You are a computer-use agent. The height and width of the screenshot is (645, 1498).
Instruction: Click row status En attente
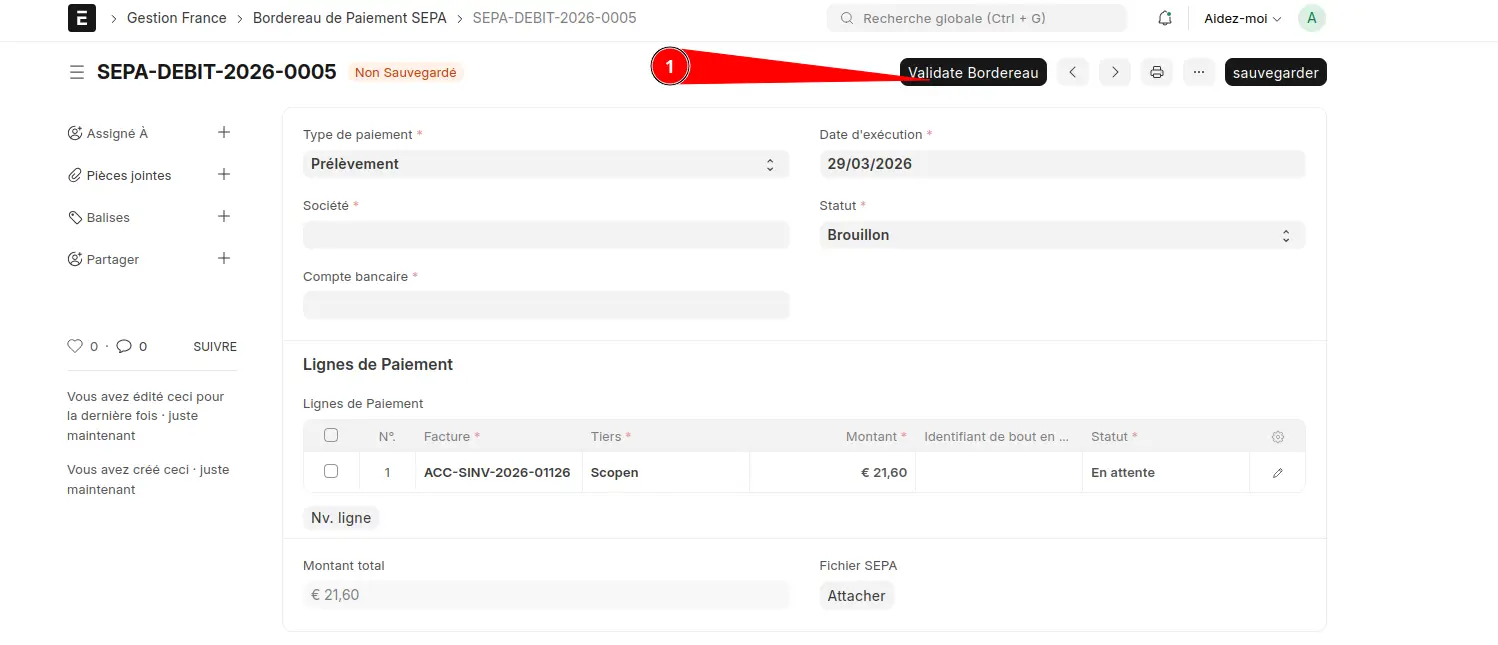1166,472
